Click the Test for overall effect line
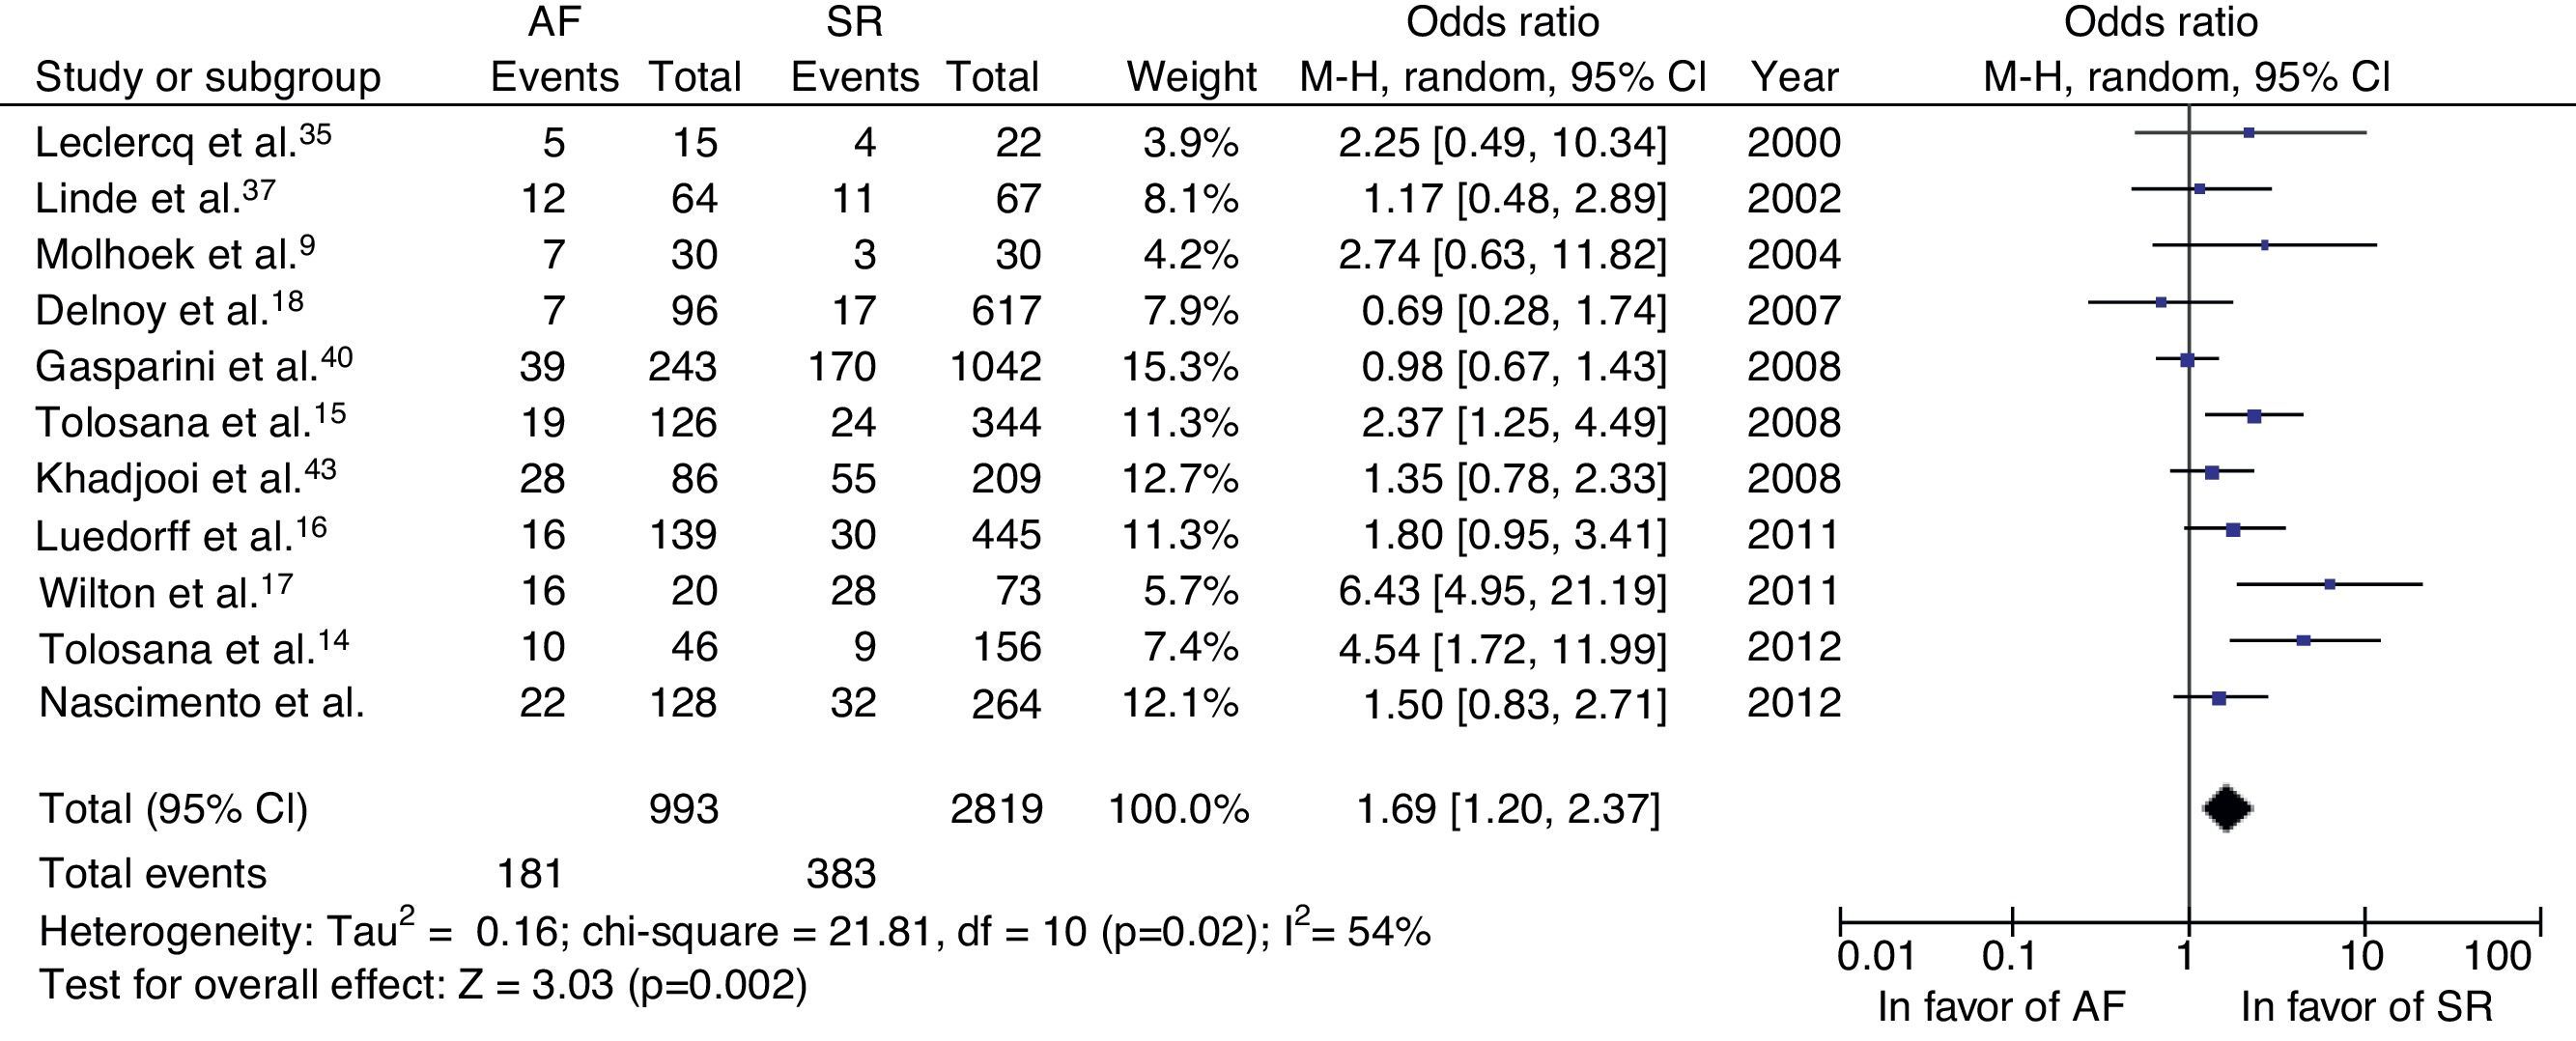Viewport: 2576px width, 1041px height. (x=422, y=986)
